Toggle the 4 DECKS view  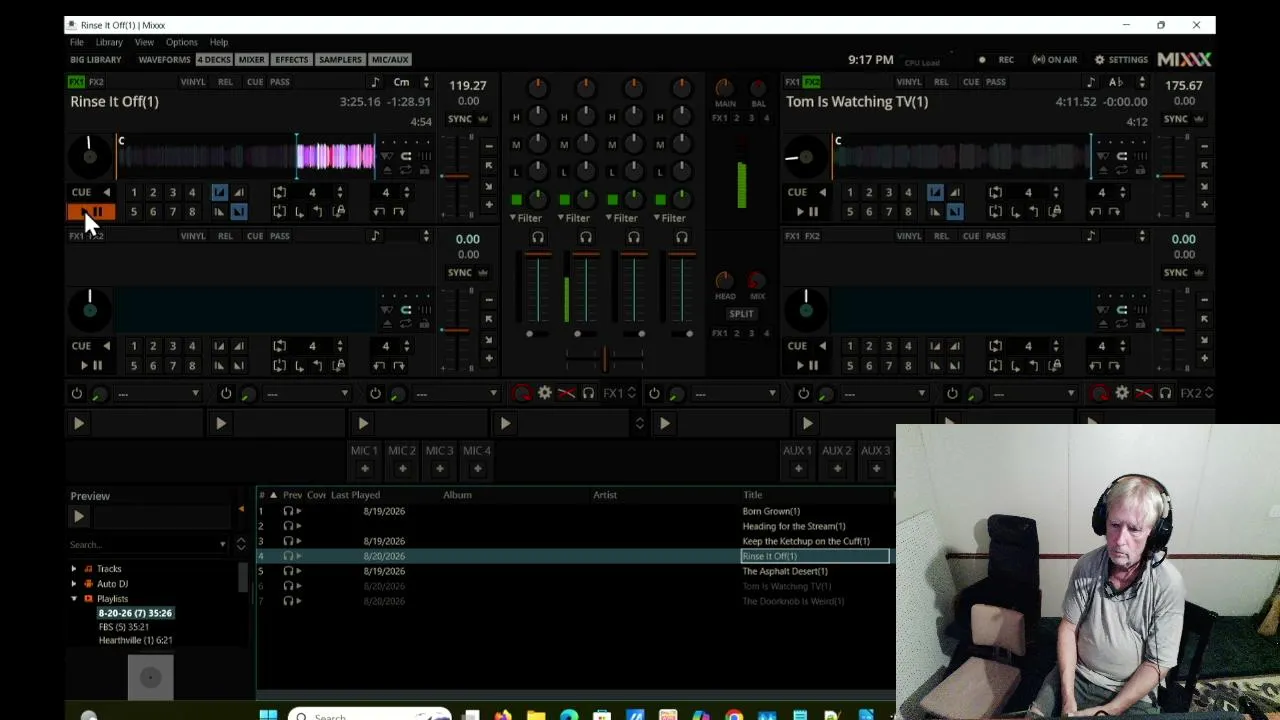(214, 60)
